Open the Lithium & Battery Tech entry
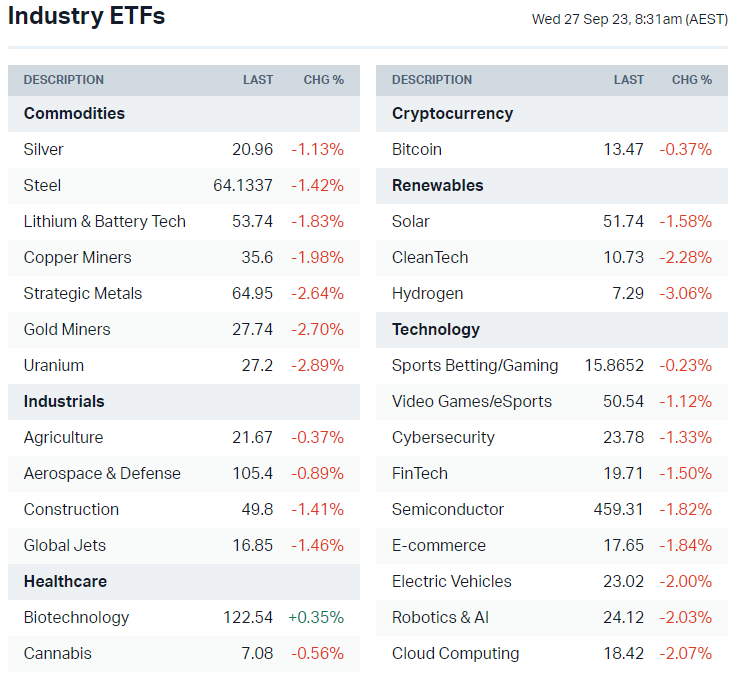Image resolution: width=738 pixels, height=673 pixels. coord(105,222)
